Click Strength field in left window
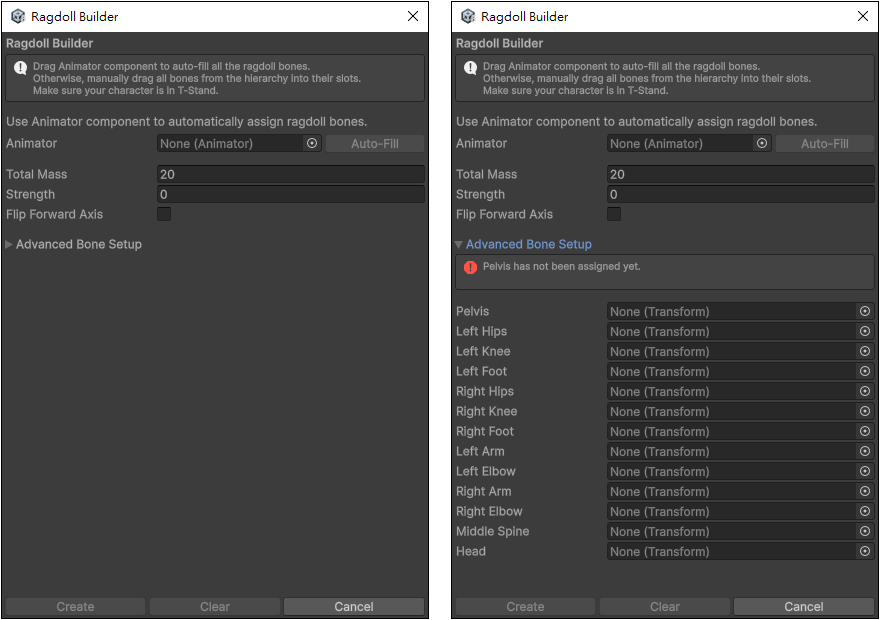 point(291,194)
